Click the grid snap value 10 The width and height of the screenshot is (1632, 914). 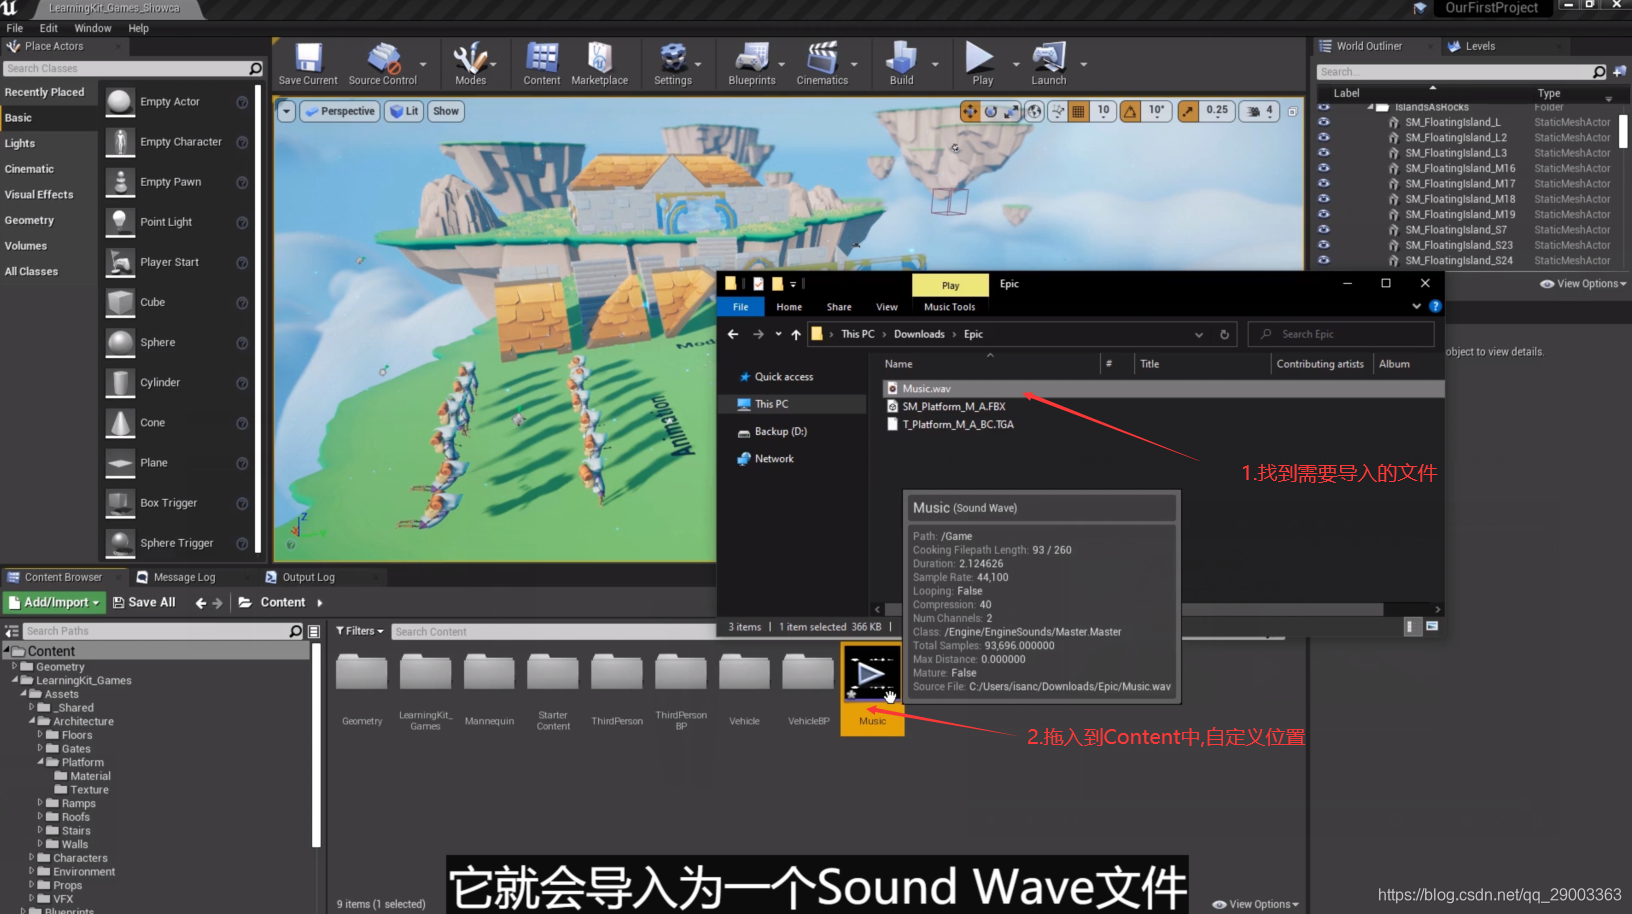[1103, 110]
